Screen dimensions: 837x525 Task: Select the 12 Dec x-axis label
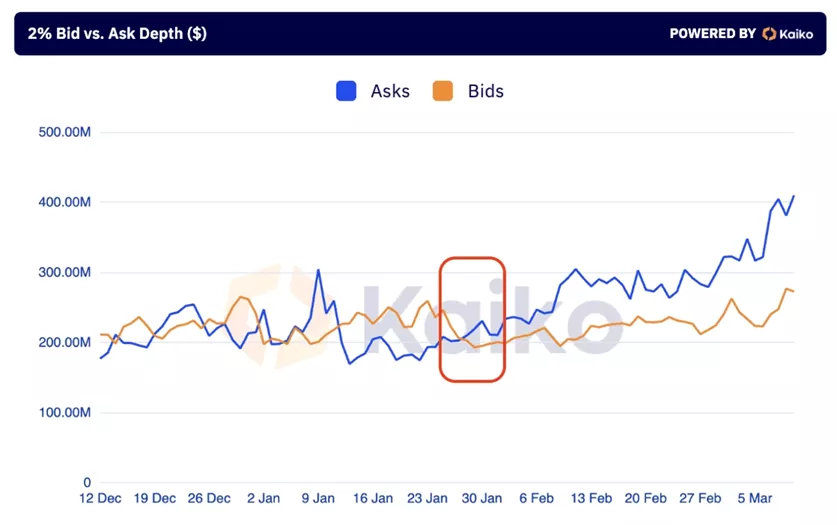coord(101,498)
